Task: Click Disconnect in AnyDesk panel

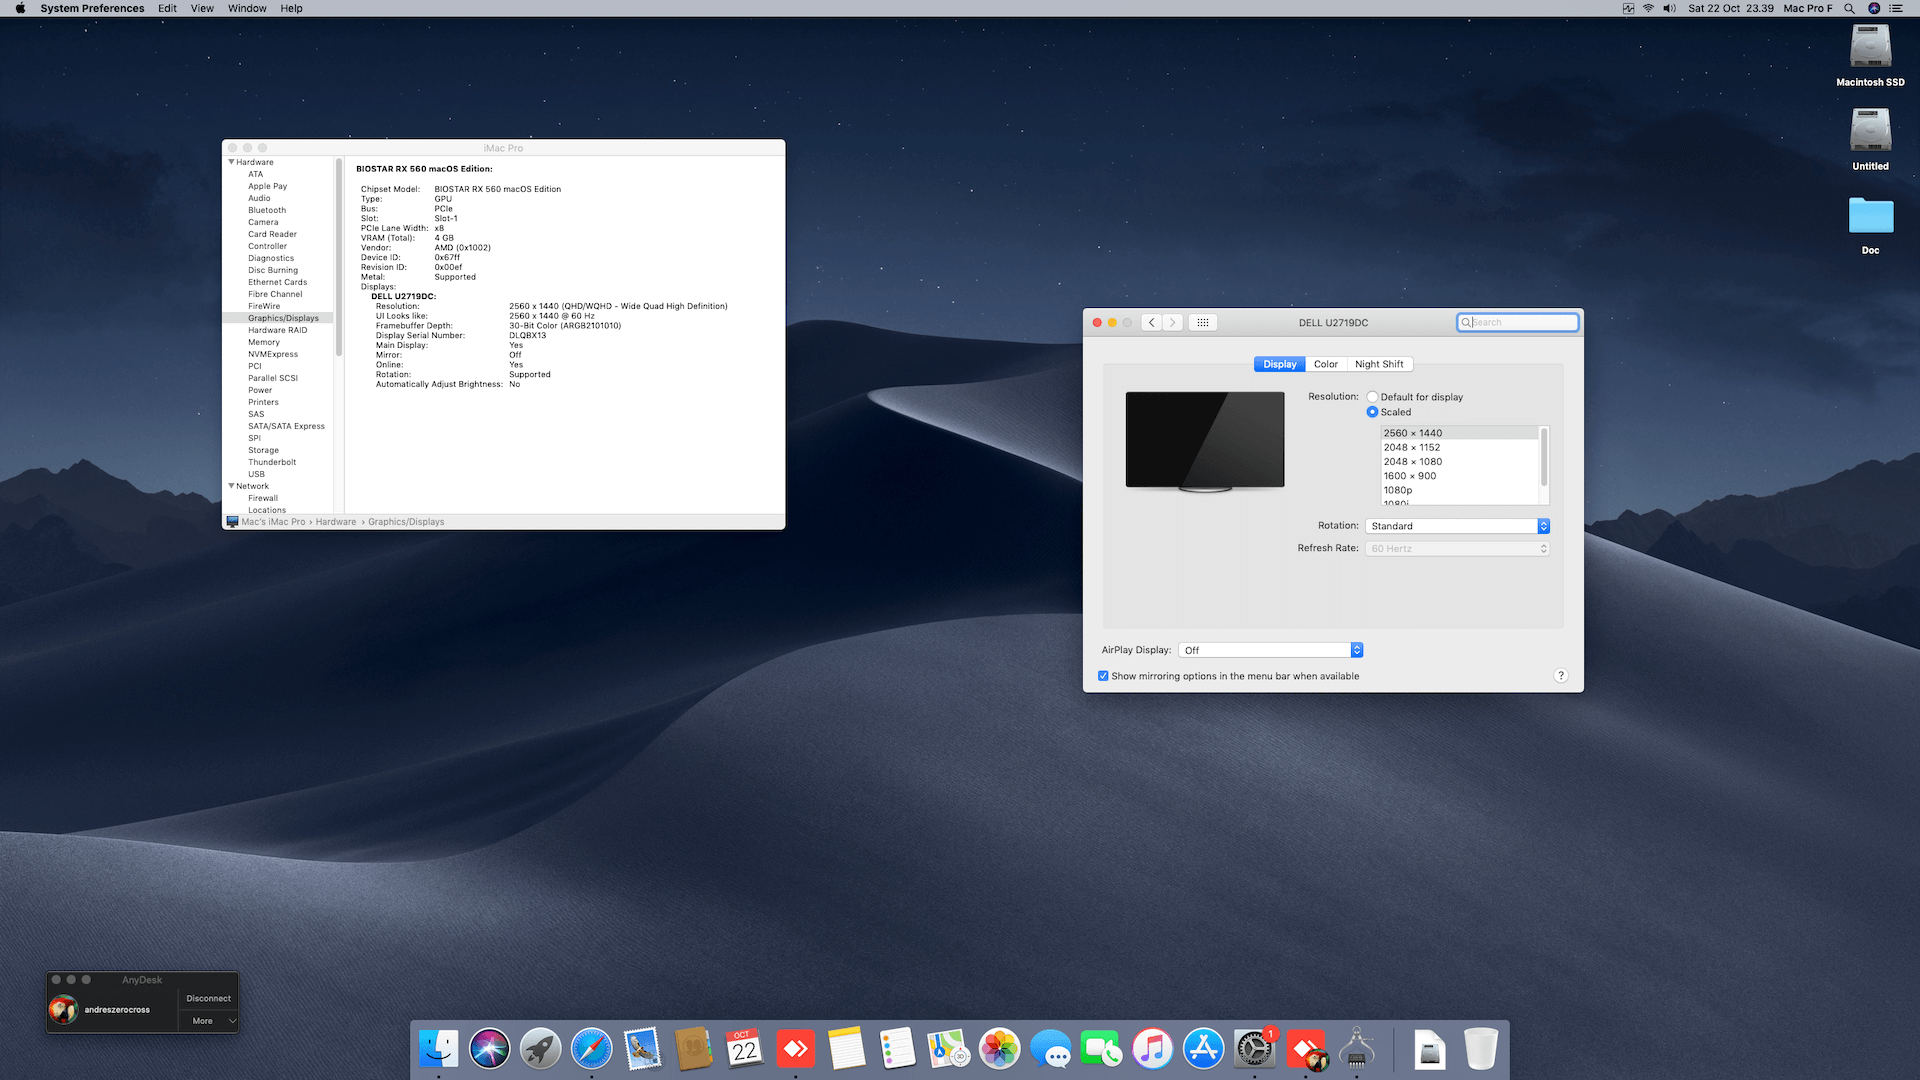Action: 208,998
